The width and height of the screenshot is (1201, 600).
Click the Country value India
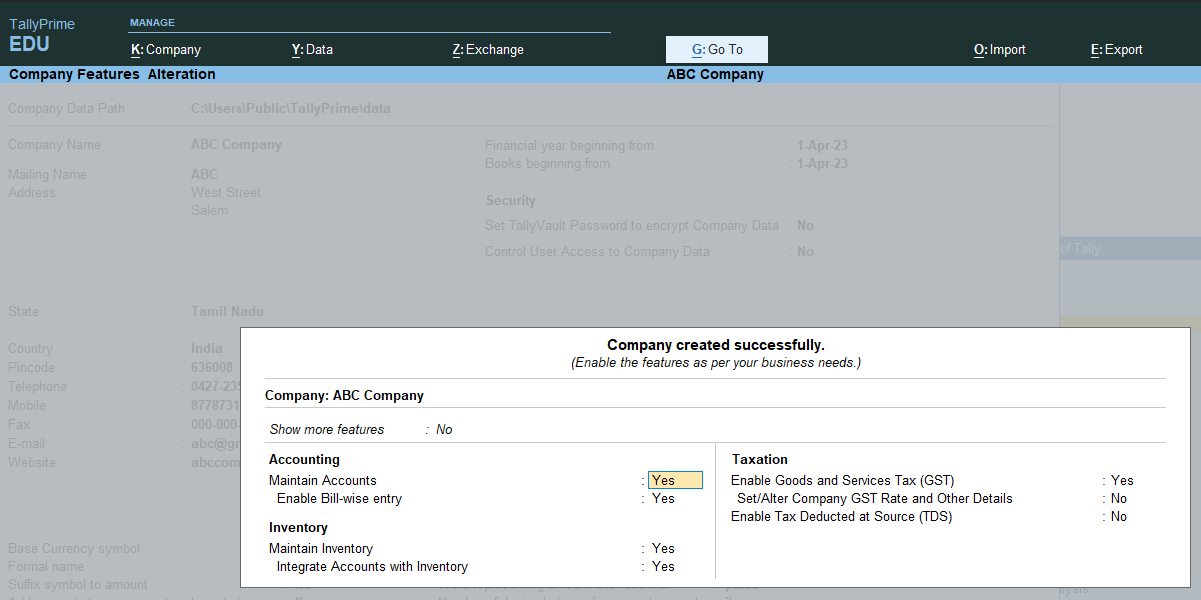click(x=207, y=349)
